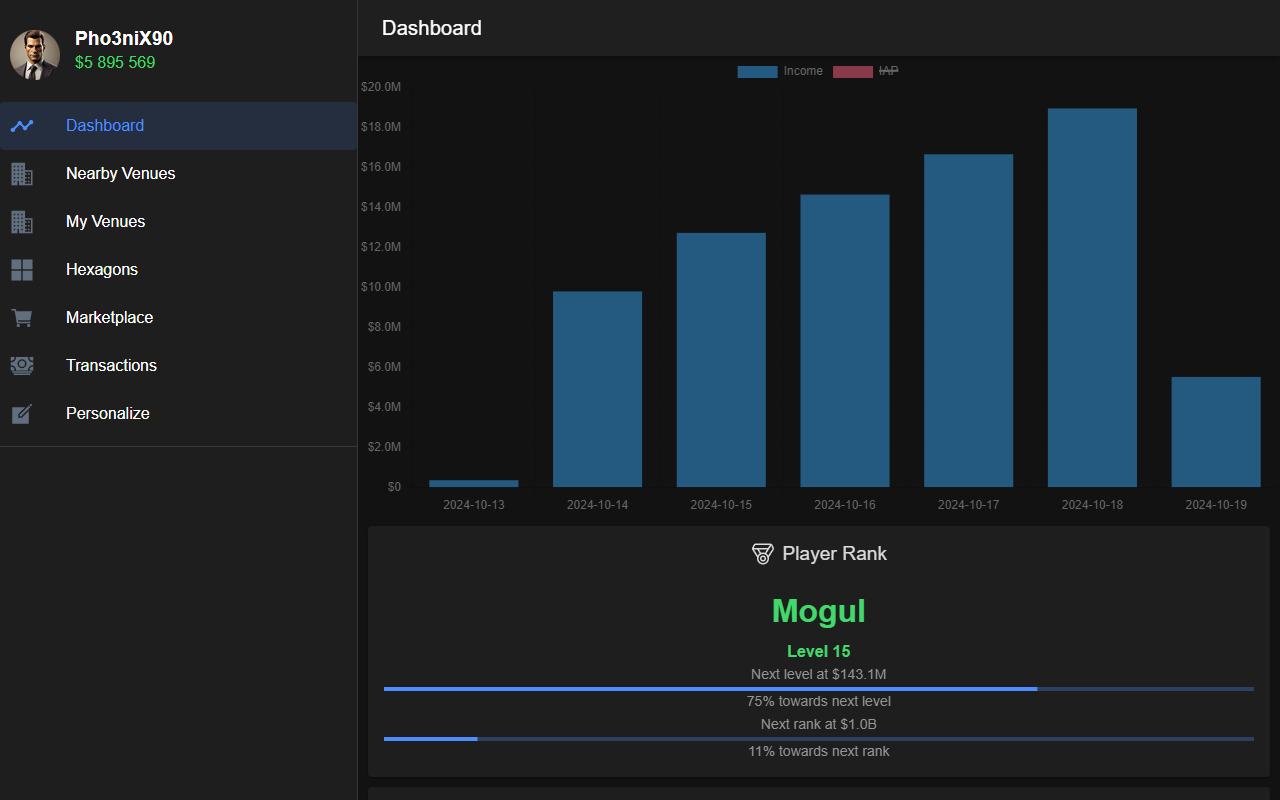The height and width of the screenshot is (800, 1280).
Task: Click the Pho3niX90 profile avatar
Action: point(35,55)
